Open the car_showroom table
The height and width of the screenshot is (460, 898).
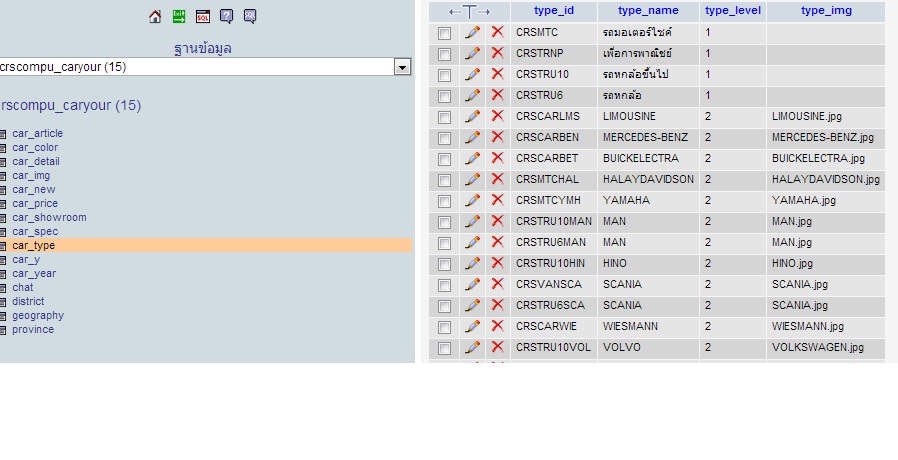pos(49,218)
